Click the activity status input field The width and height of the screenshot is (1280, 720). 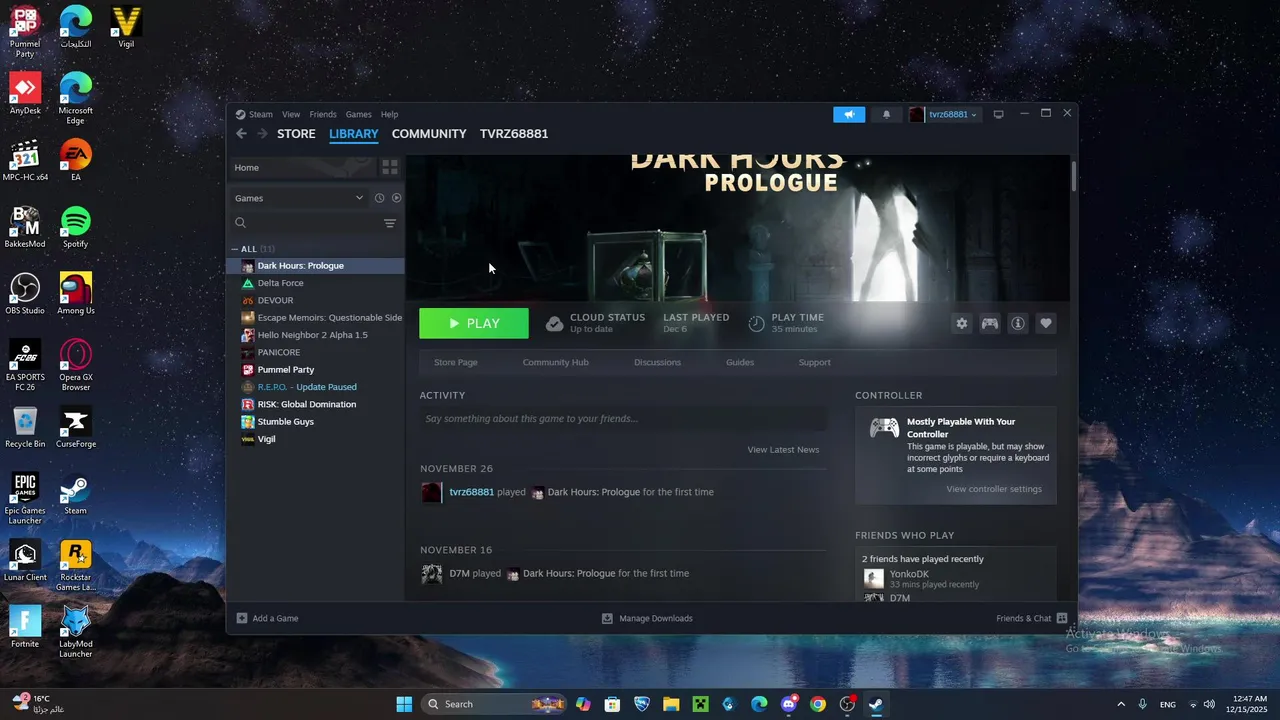623,419
